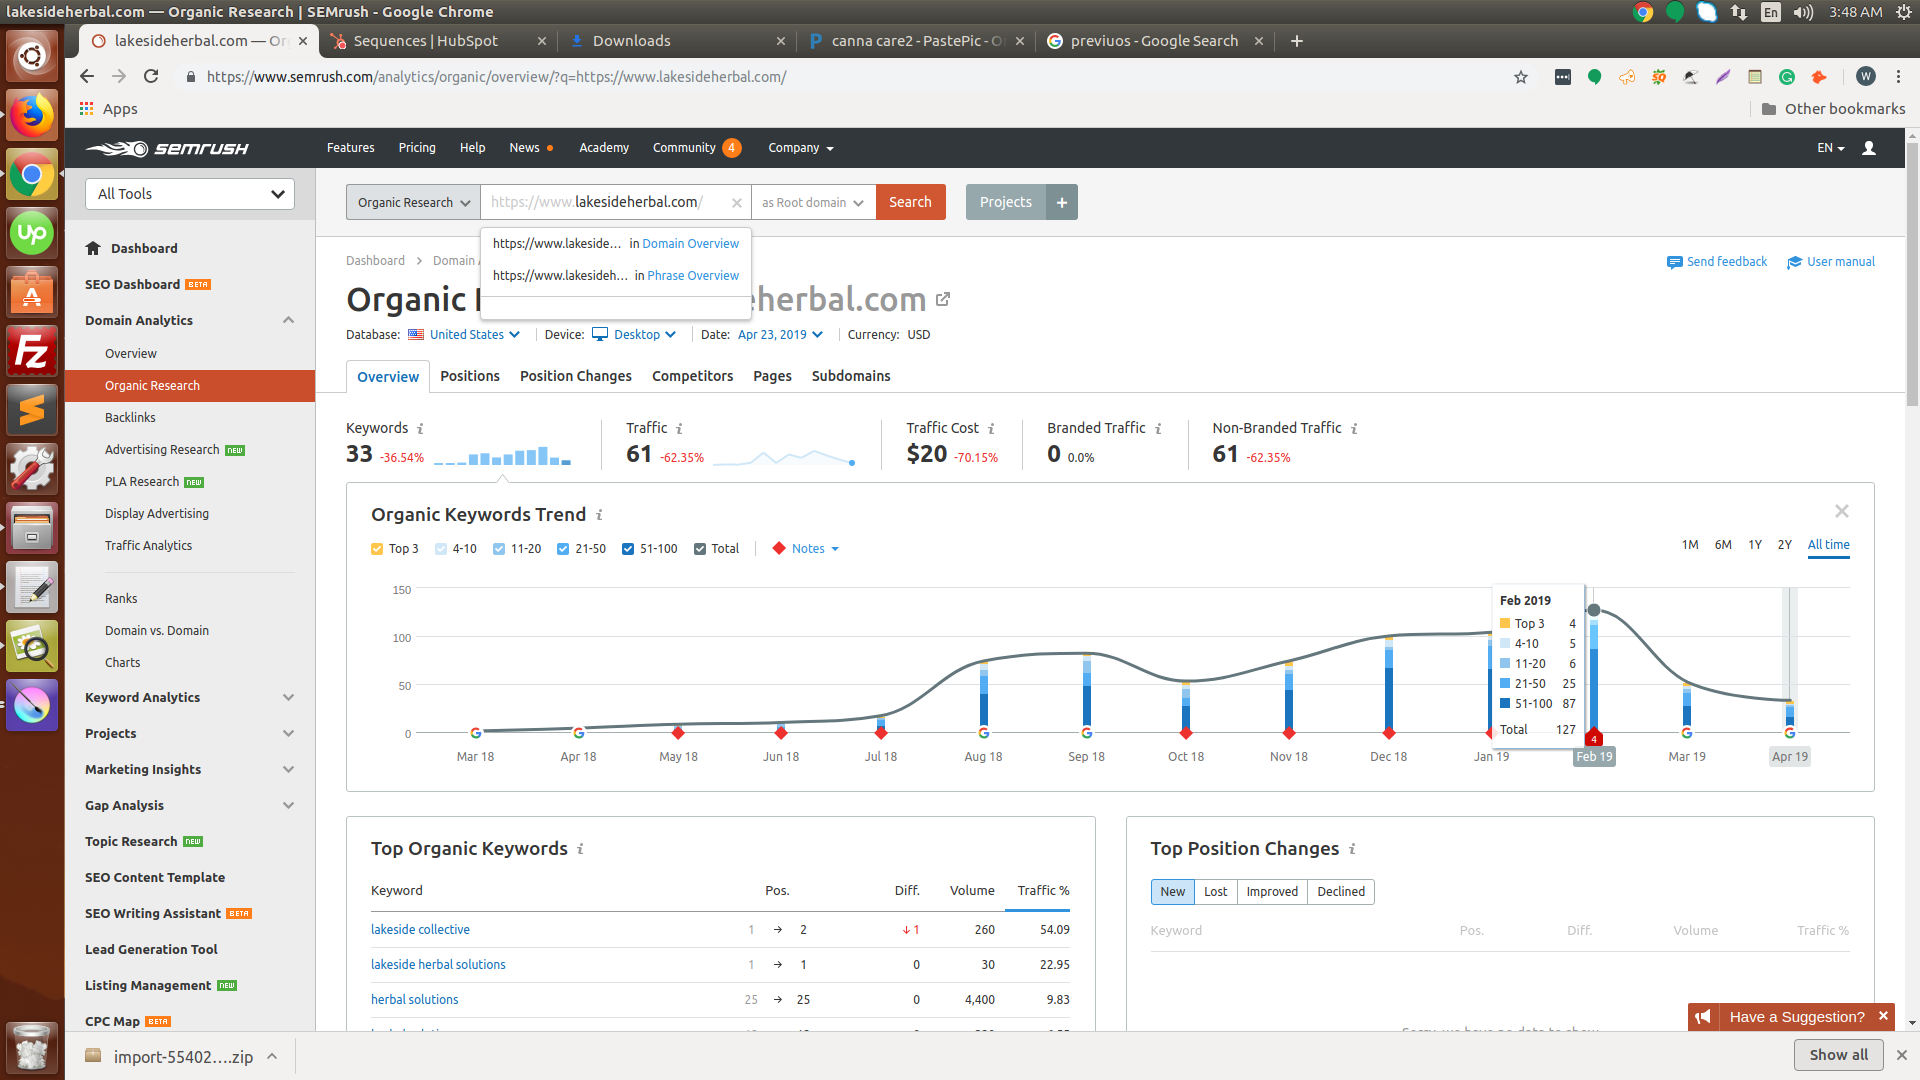1920x1080 pixels.
Task: Open FileZilla from the Ubuntu dock
Action: click(32, 351)
